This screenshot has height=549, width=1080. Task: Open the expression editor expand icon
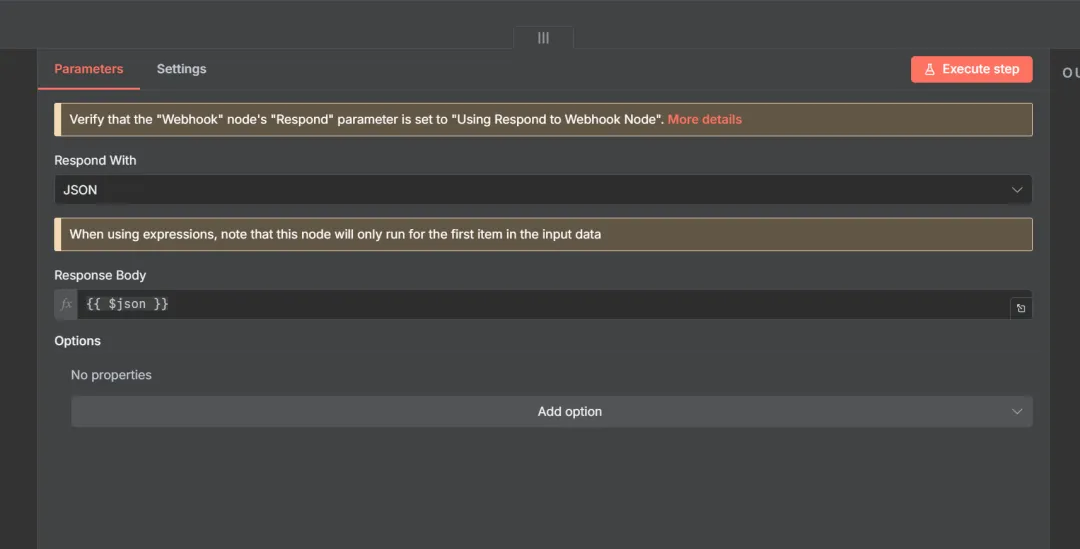pyautogui.click(x=1021, y=309)
